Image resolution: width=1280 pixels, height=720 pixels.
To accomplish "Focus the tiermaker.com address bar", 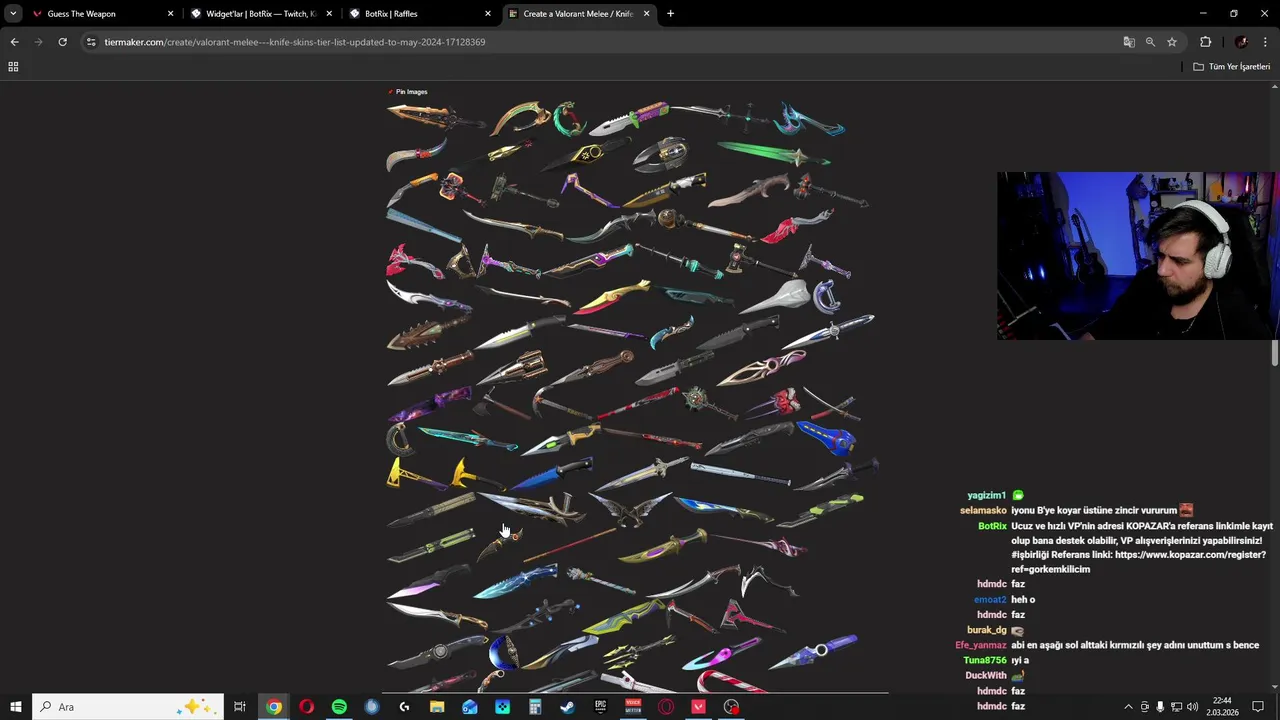I will (x=600, y=42).
